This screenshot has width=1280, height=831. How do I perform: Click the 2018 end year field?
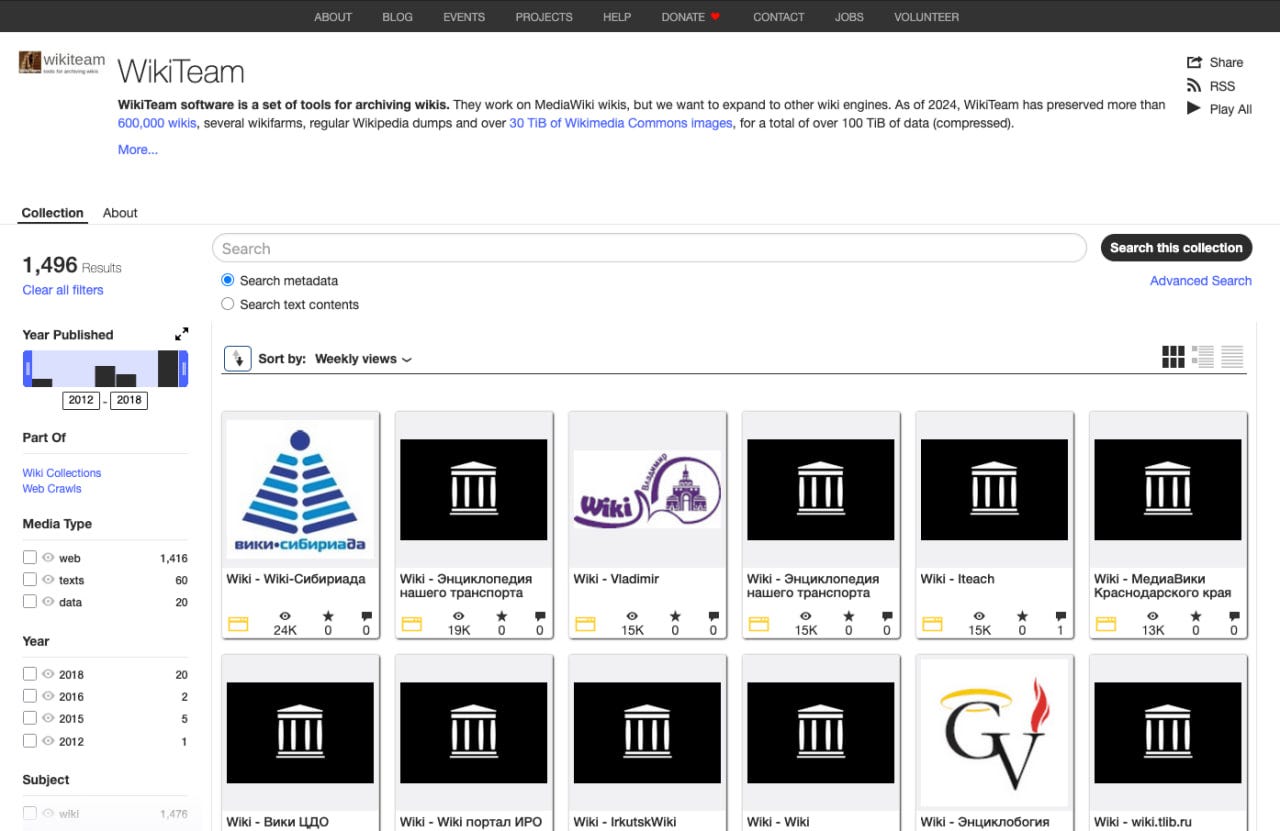coord(128,400)
